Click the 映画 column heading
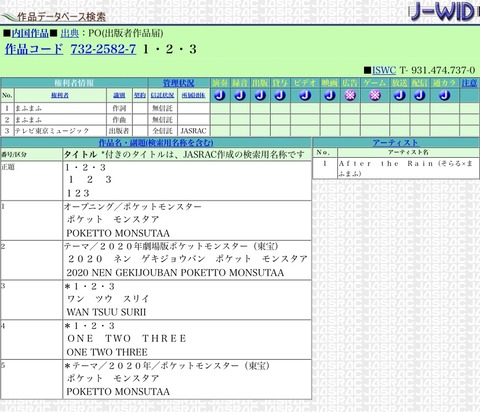The height and width of the screenshot is (412, 480). pos(330,83)
